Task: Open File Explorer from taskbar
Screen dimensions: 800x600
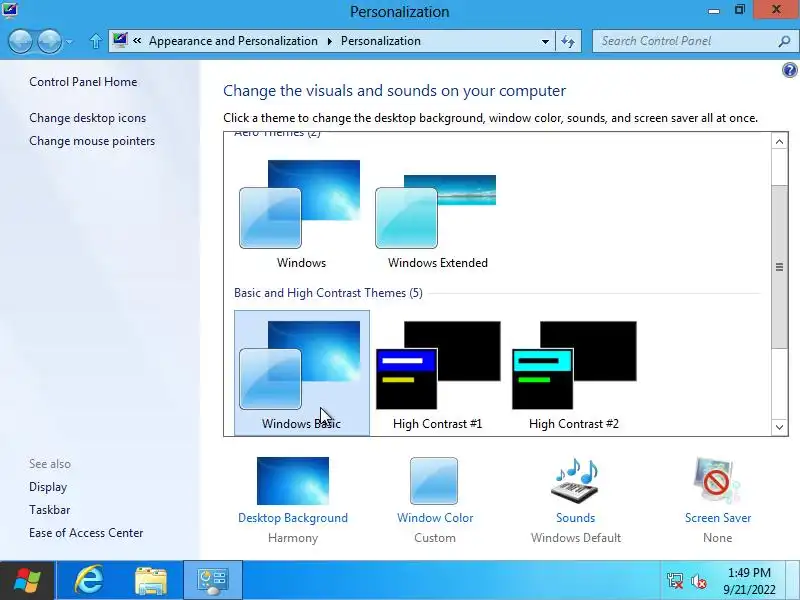Action: pos(151,581)
